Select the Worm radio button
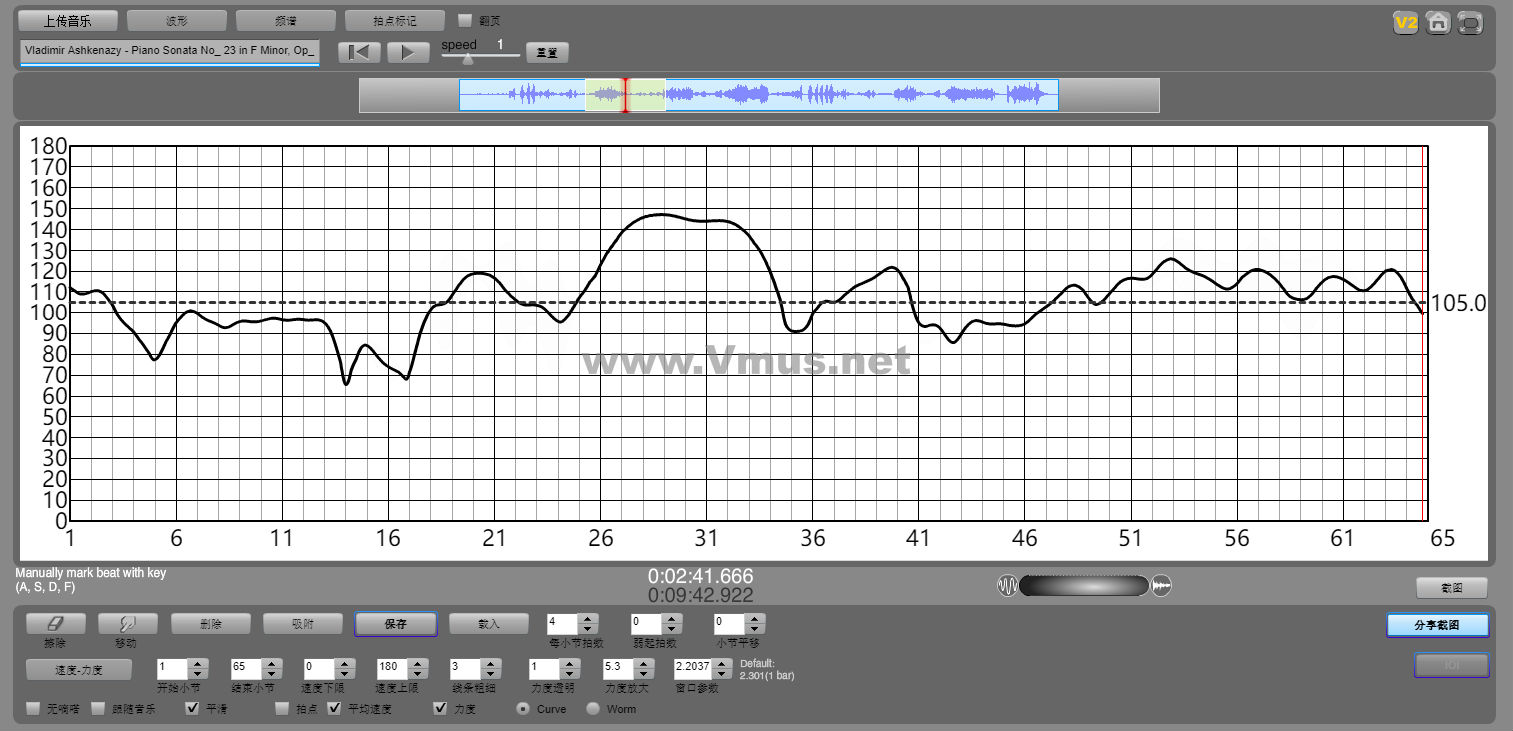 pos(593,709)
